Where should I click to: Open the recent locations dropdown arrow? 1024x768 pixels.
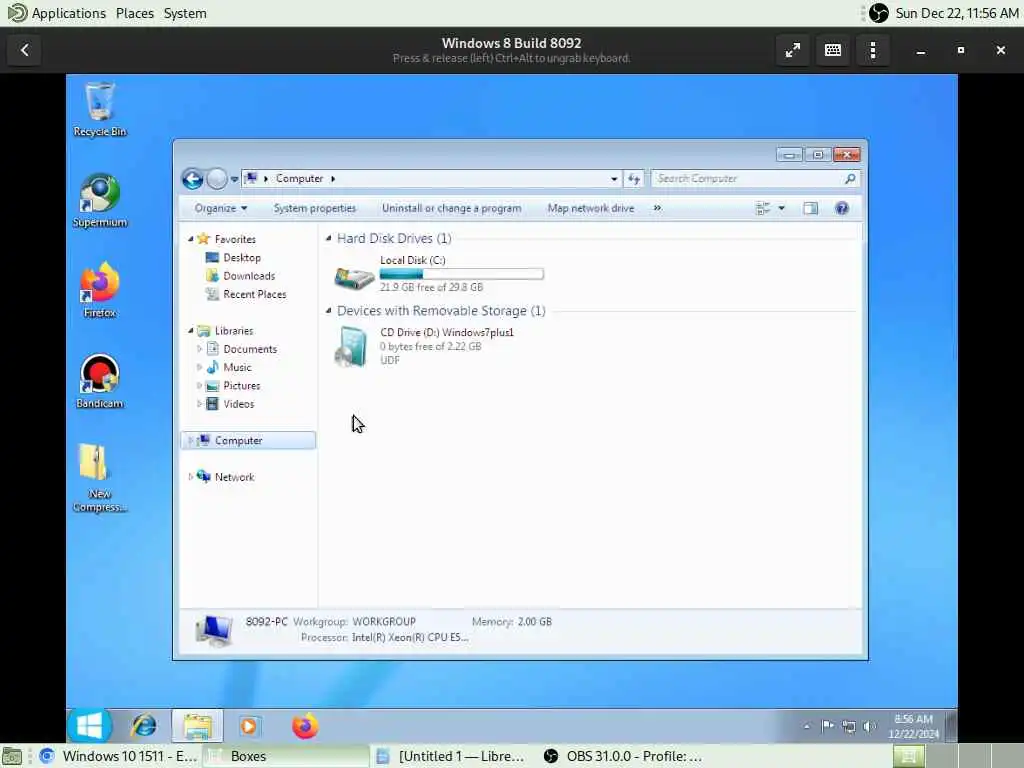tap(234, 179)
